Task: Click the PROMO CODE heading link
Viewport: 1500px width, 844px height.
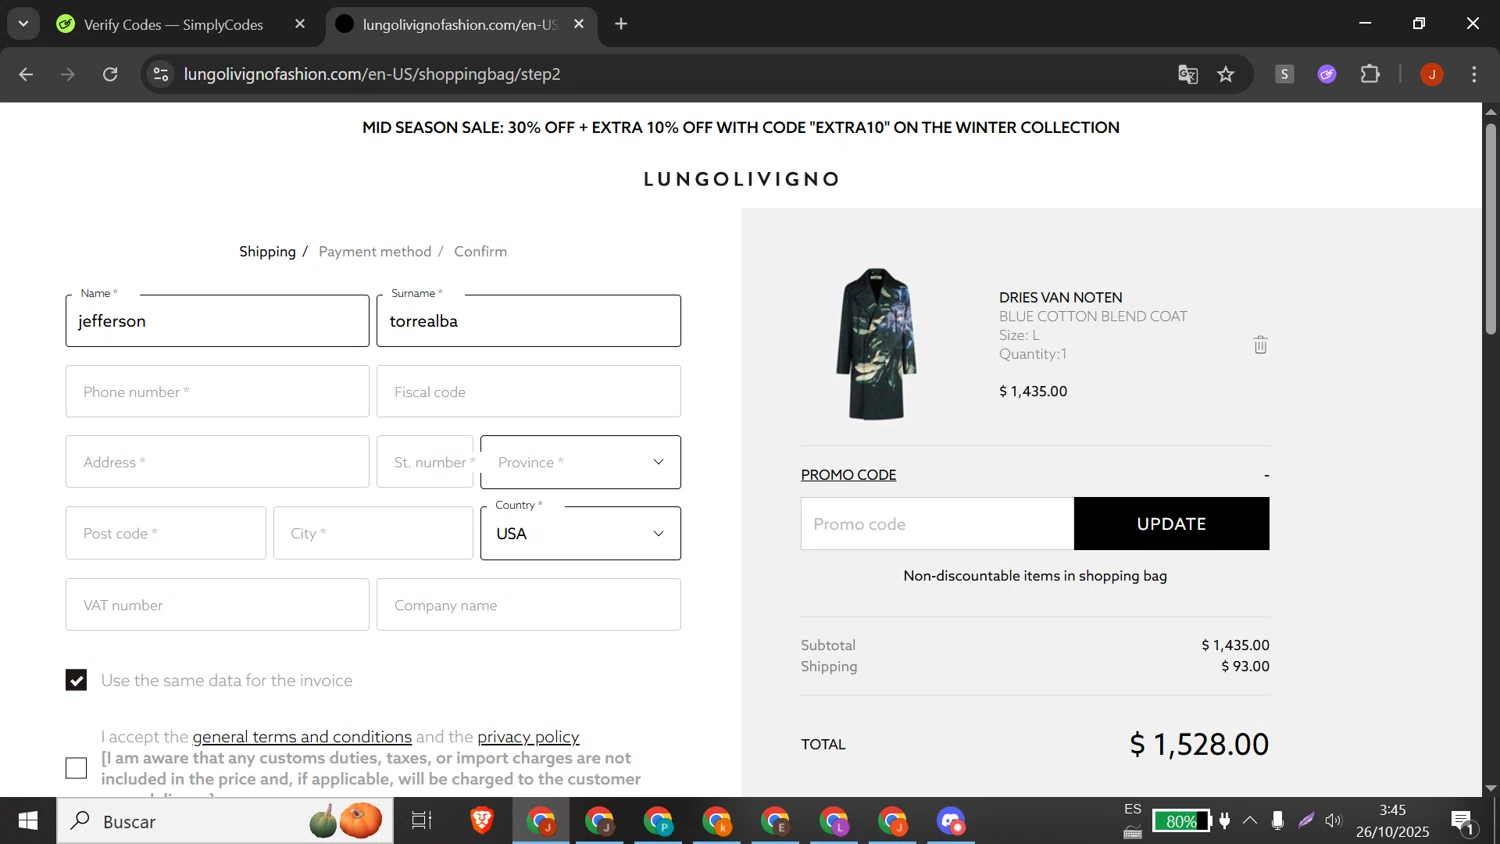Action: click(x=848, y=474)
